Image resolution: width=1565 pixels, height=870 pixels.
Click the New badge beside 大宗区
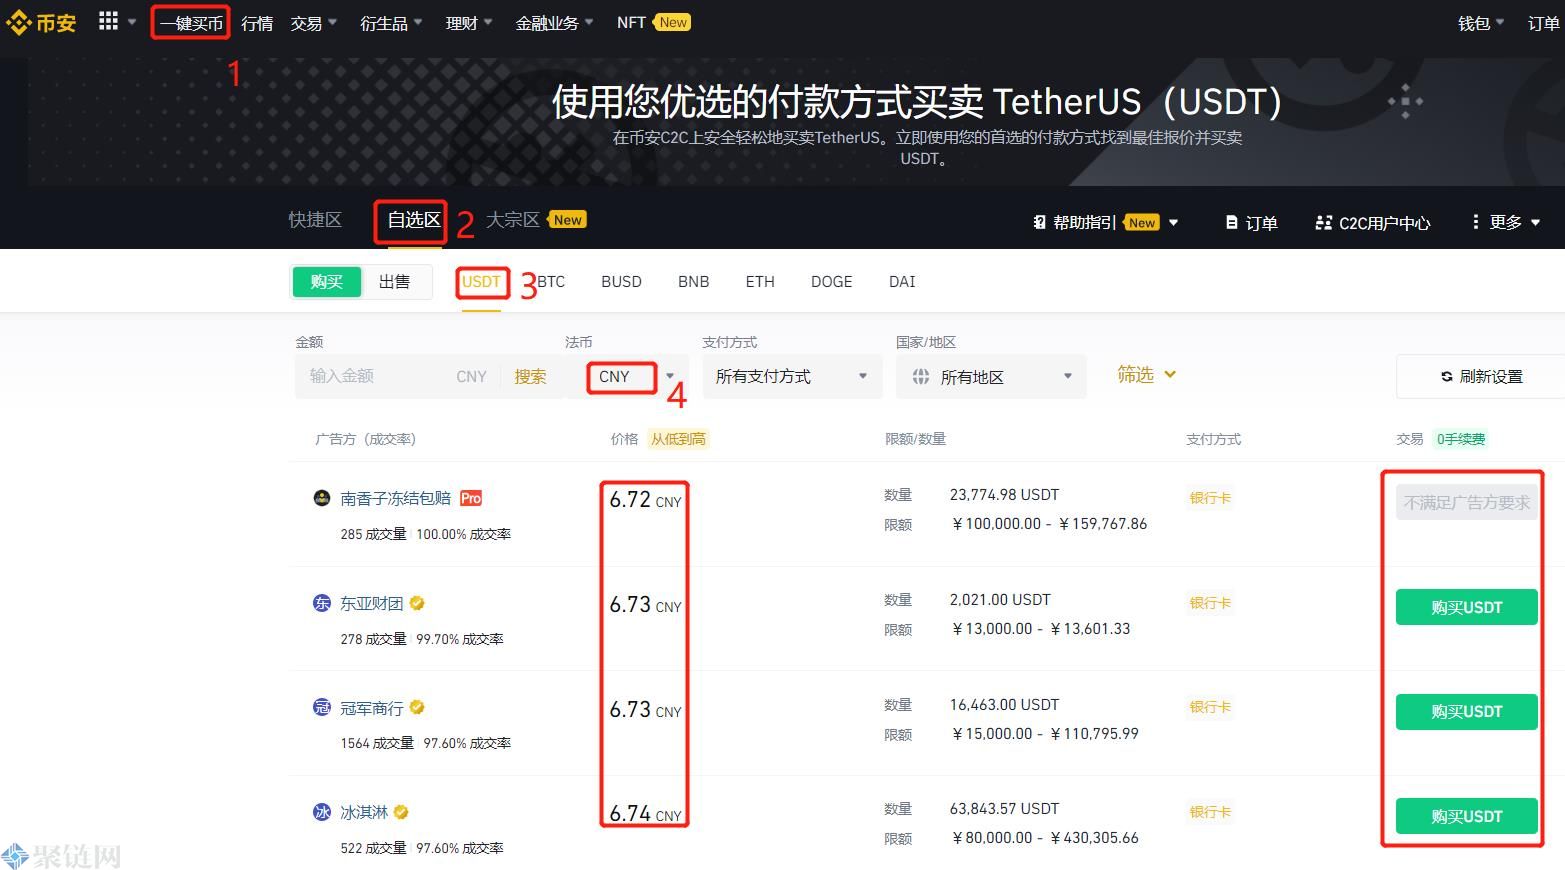568,220
